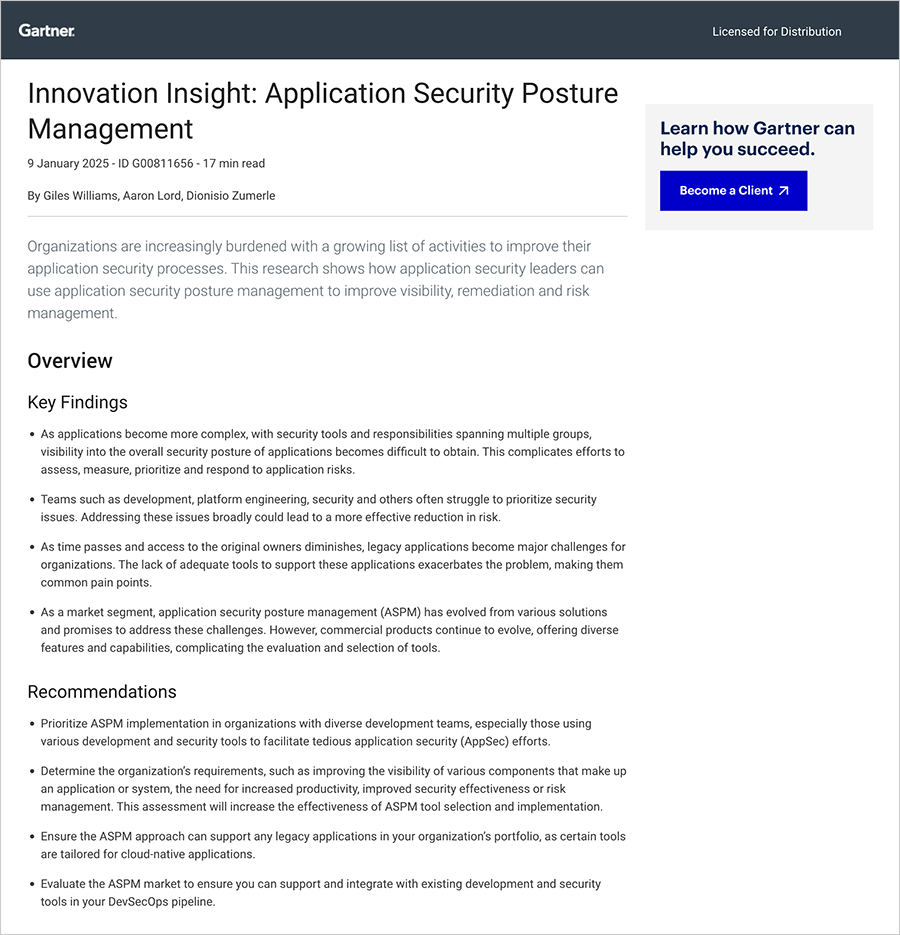The width and height of the screenshot is (900, 935).
Task: Click the Key Findings heading
Action: 77,402
